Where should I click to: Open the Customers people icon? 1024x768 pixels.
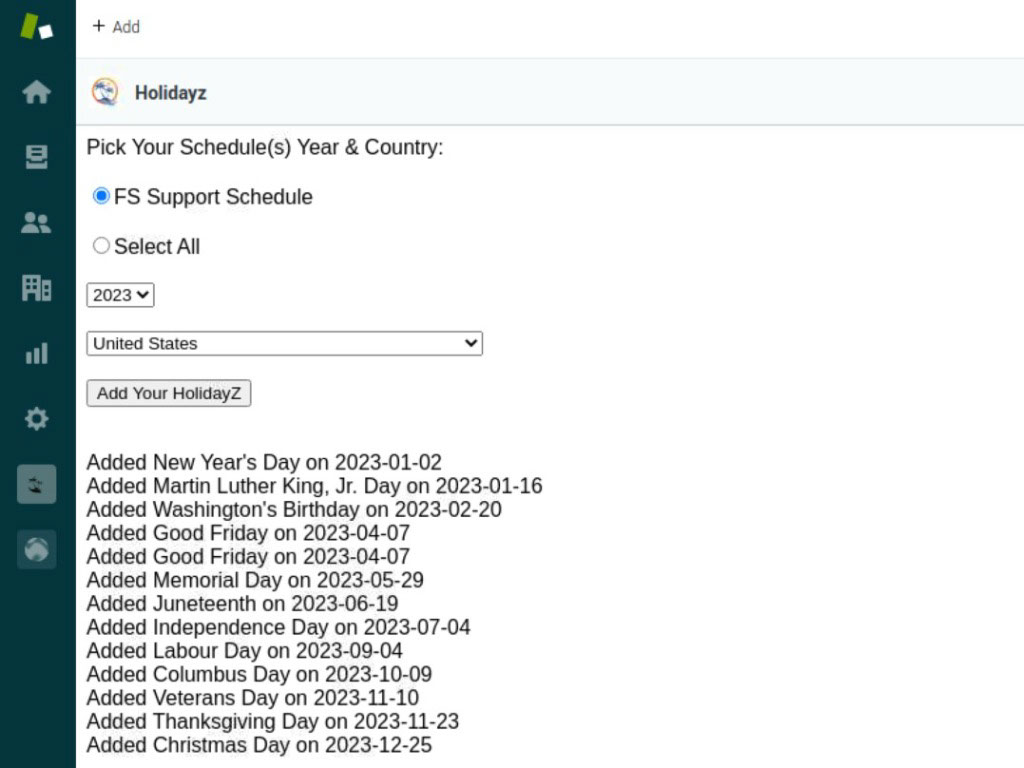pyautogui.click(x=36, y=223)
